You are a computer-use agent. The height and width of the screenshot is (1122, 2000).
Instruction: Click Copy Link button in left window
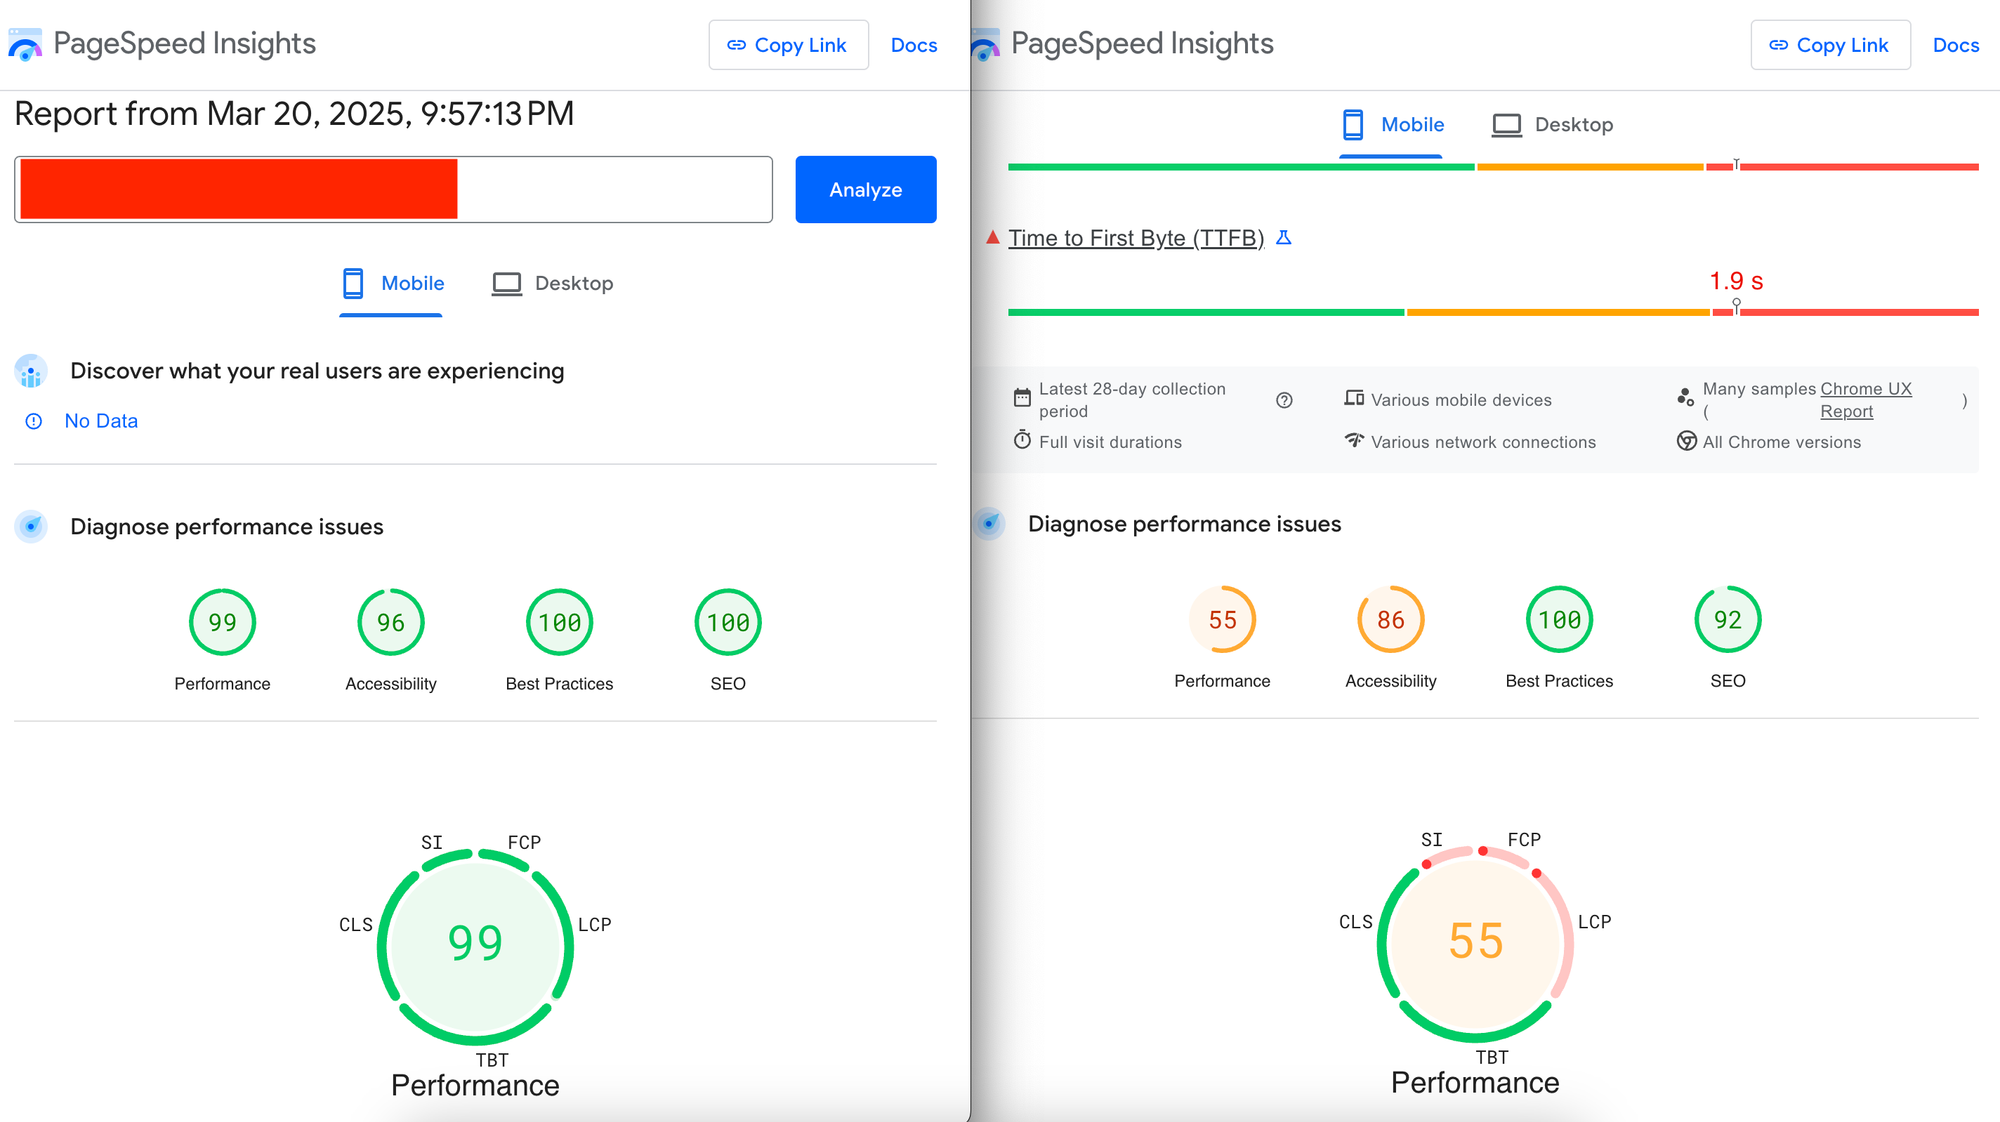788,45
